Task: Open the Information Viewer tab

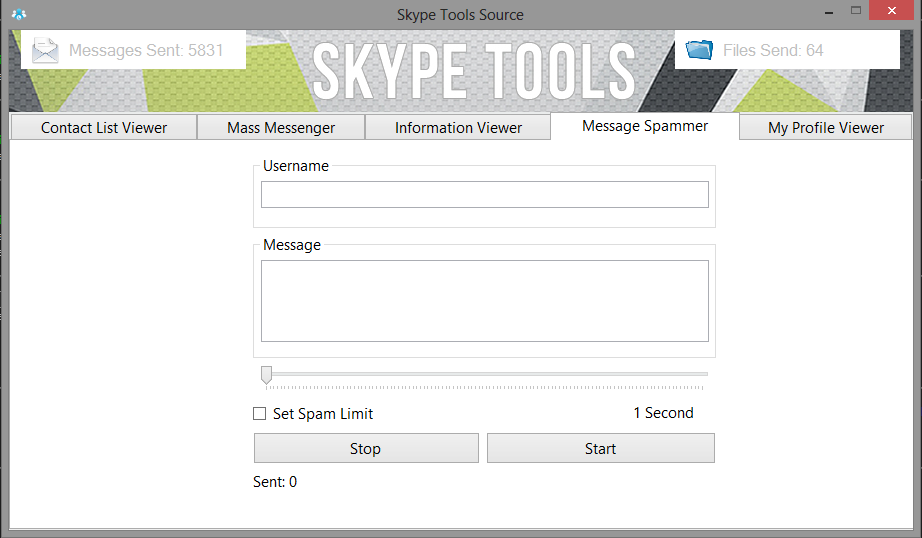Action: coord(458,128)
